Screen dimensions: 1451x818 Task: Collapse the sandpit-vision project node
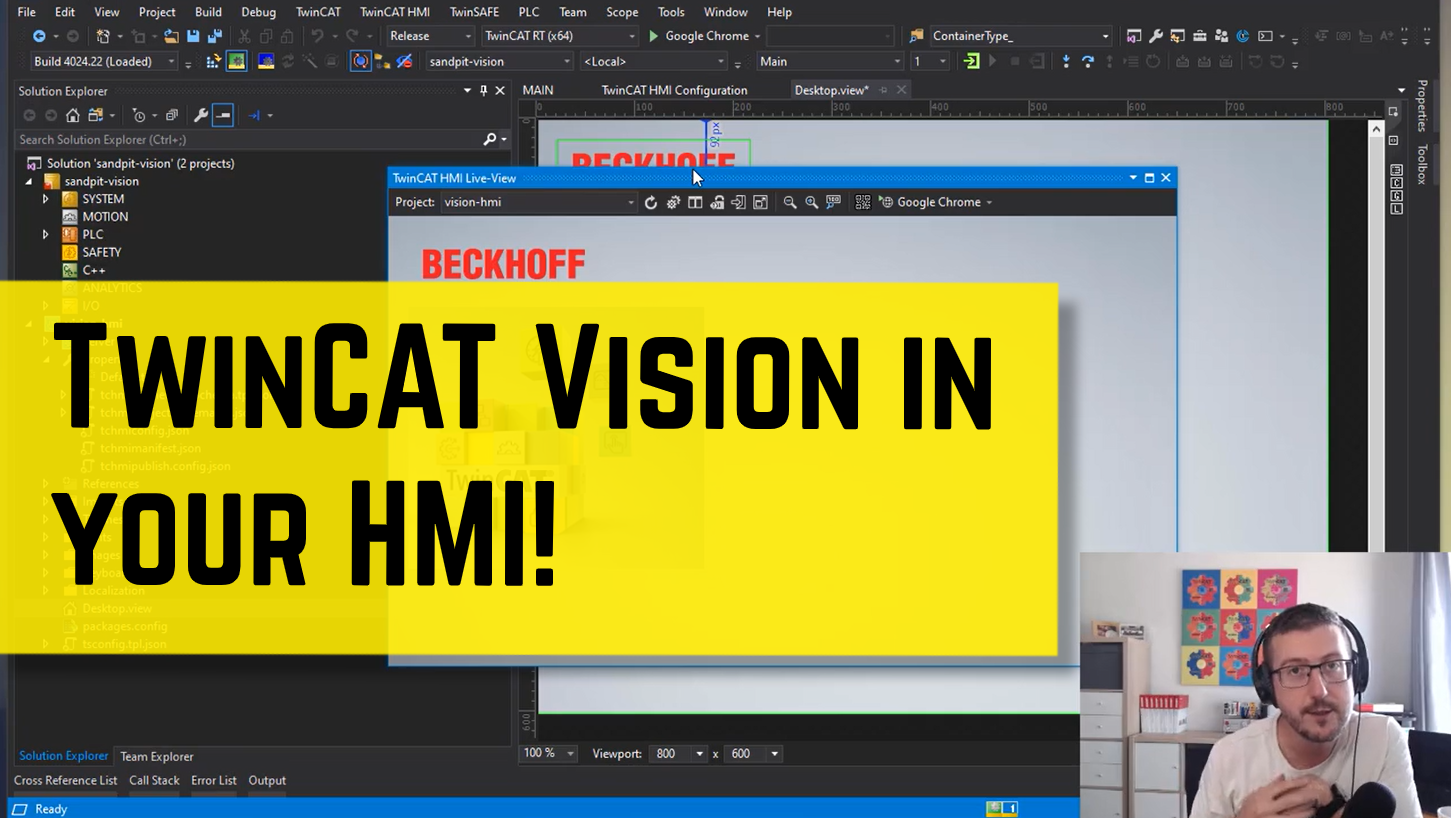(x=28, y=182)
